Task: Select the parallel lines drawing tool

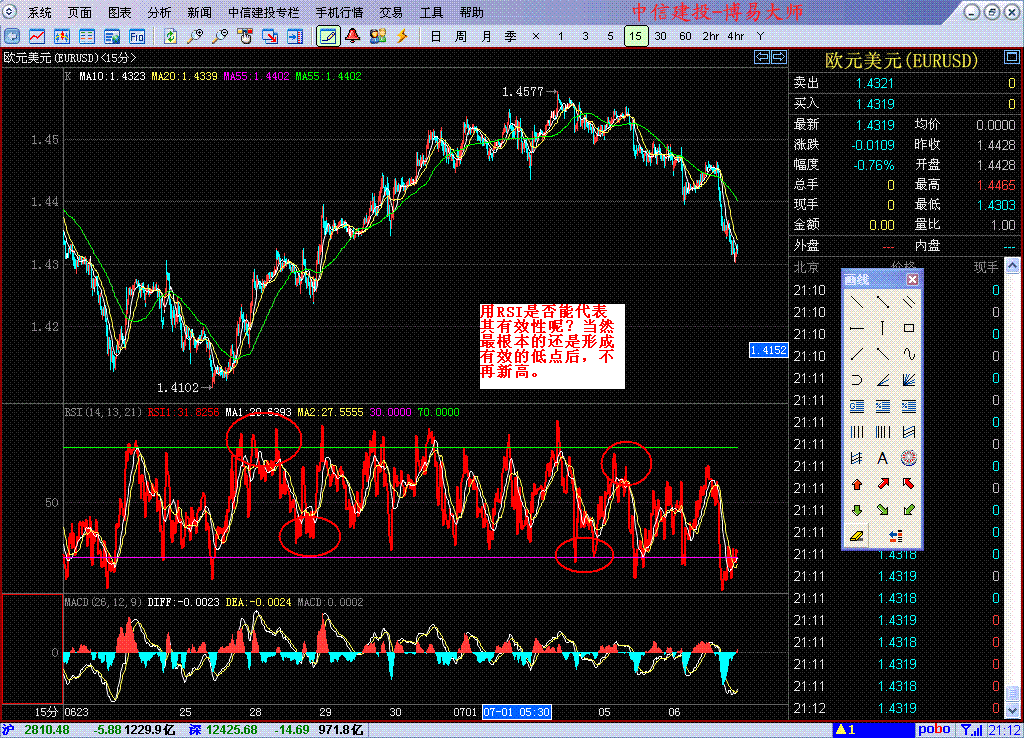Action: 908,302
